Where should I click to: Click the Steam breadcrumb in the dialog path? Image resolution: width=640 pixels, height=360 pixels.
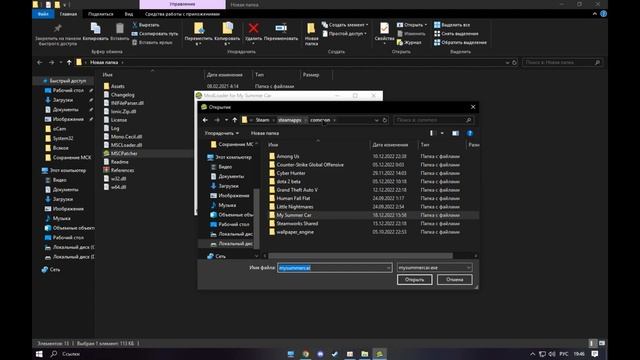click(262, 120)
